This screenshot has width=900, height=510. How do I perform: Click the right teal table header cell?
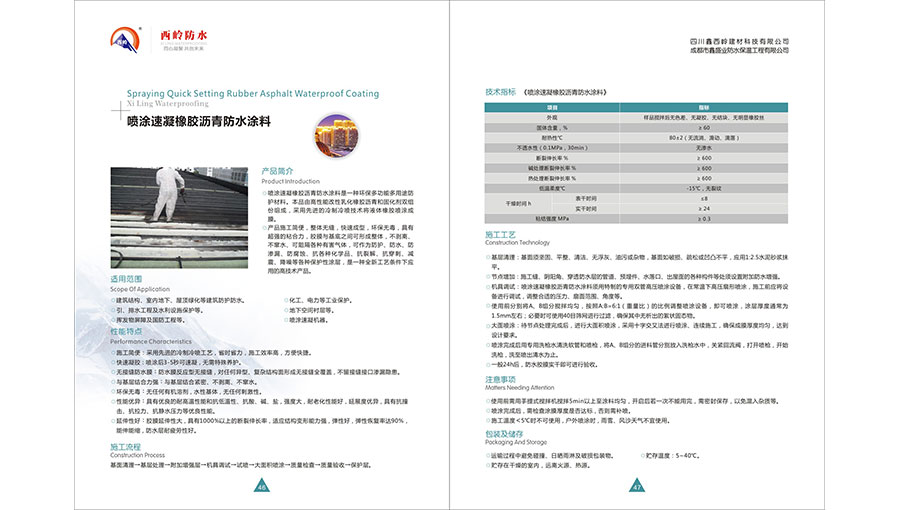[x=704, y=107]
